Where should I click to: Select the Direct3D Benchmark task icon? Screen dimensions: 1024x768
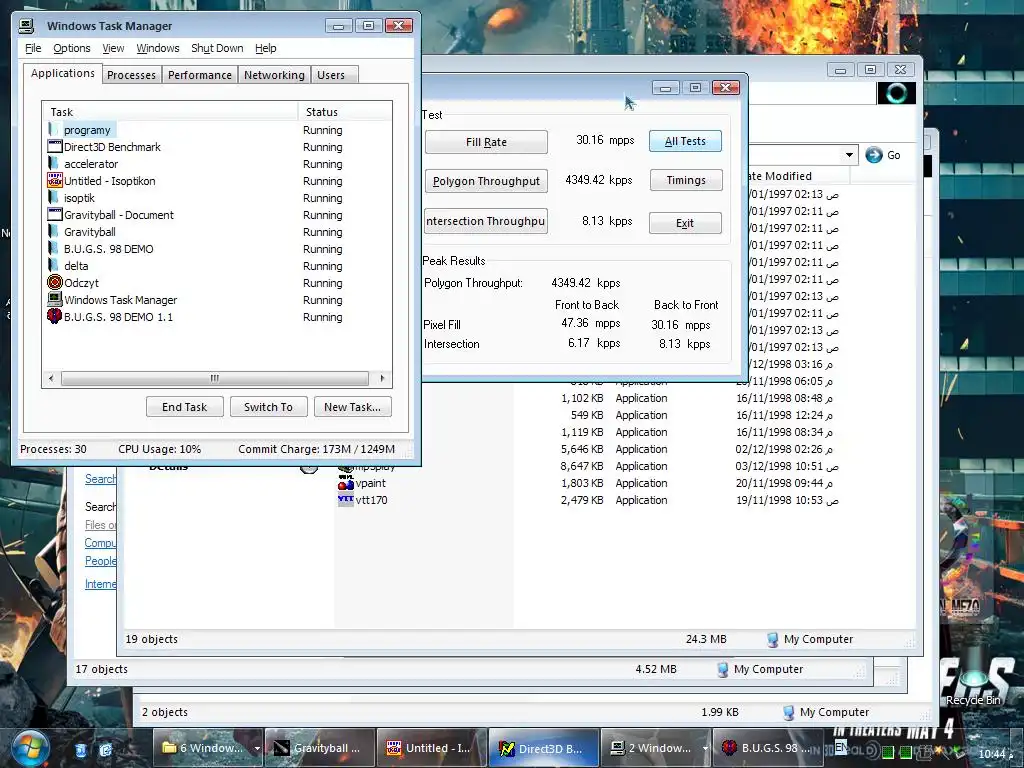coord(55,146)
